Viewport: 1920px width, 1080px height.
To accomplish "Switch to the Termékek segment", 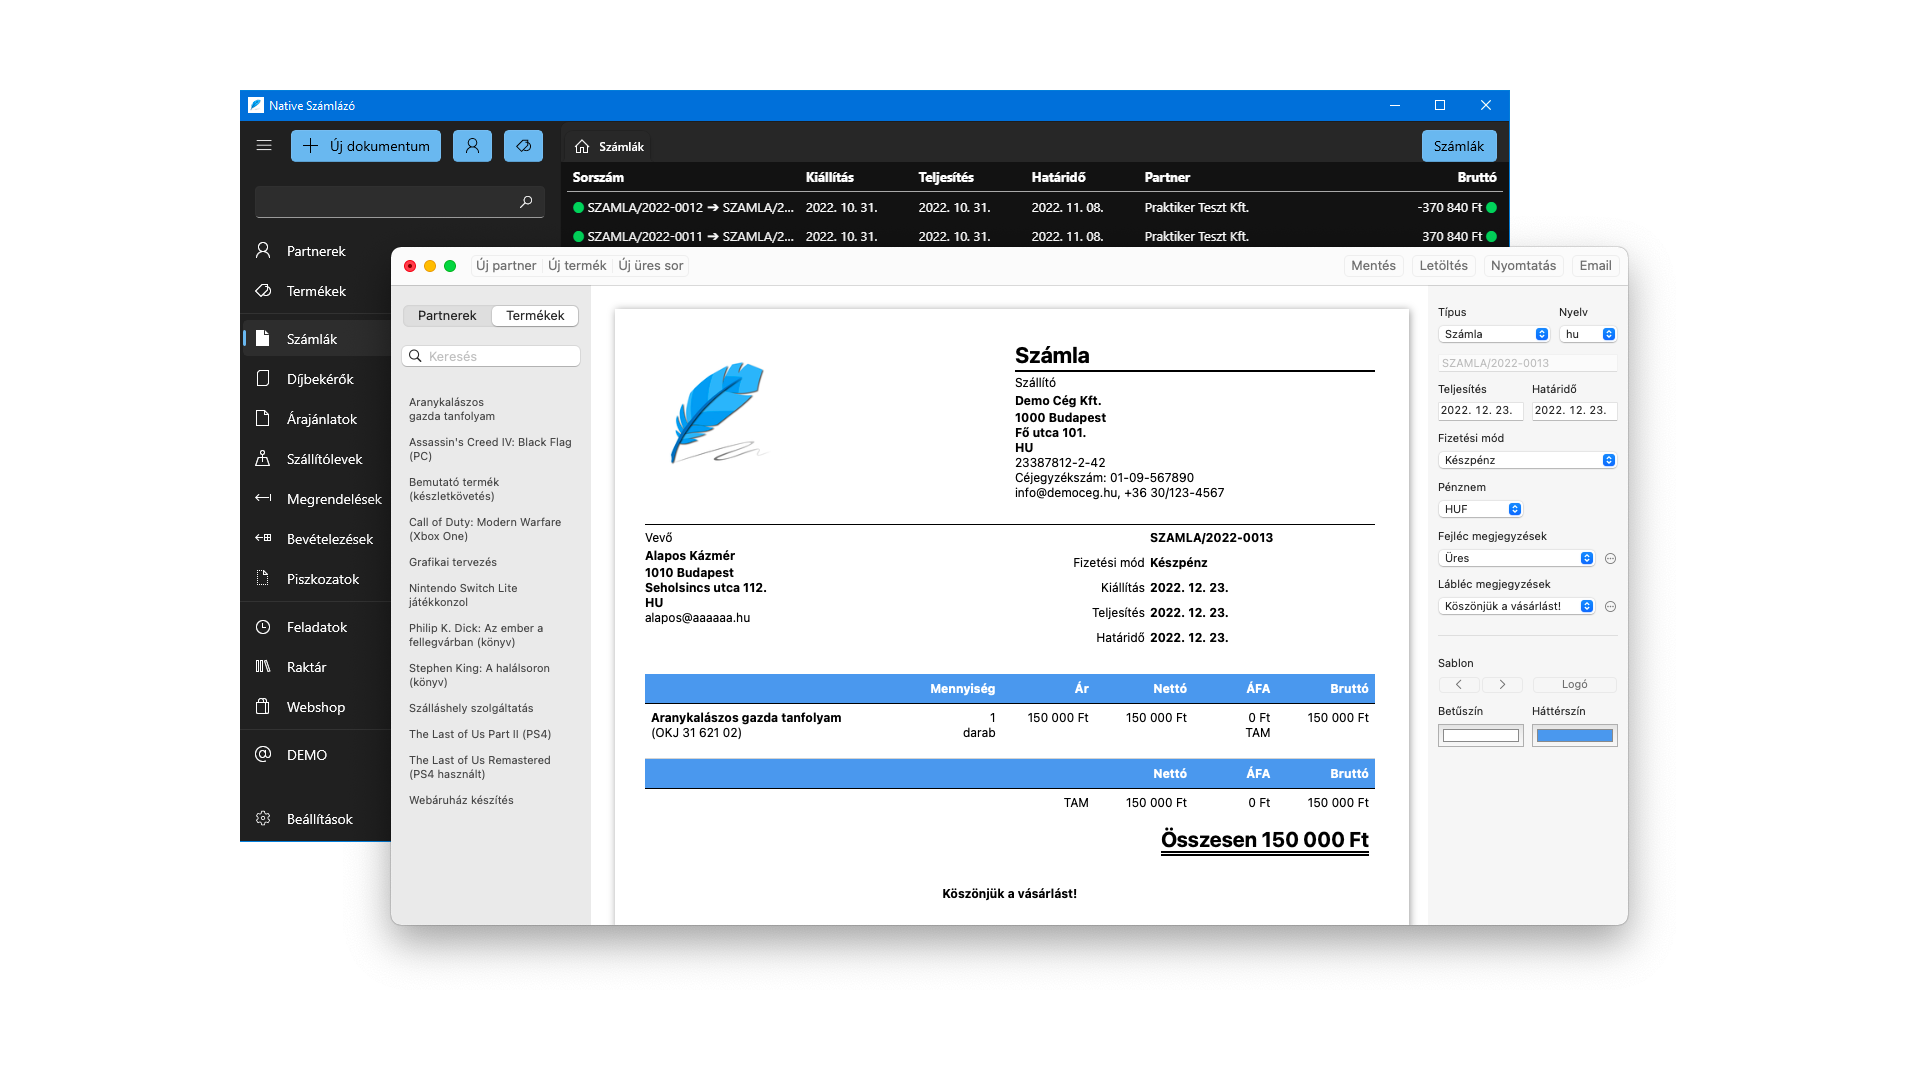I will (535, 316).
